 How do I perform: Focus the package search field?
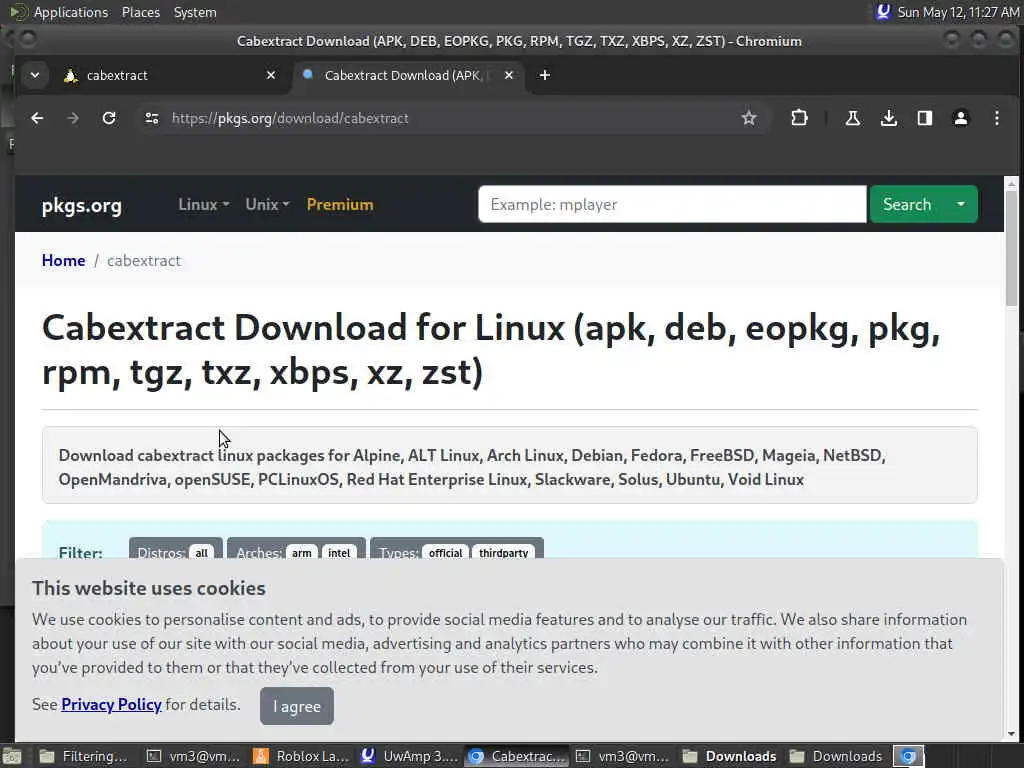coord(672,204)
